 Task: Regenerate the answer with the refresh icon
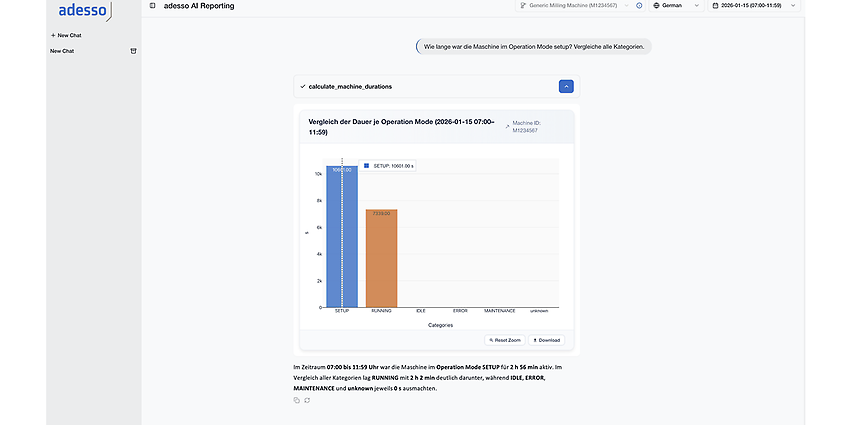[307, 400]
